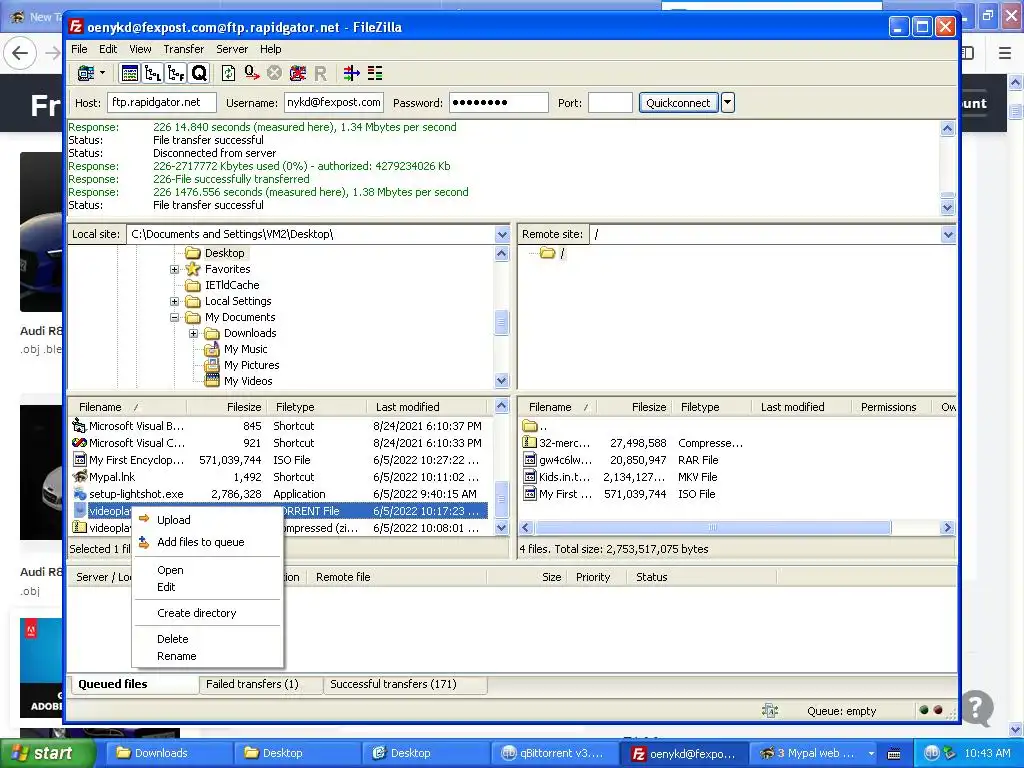Open the View menu
This screenshot has height=768, width=1024.
[140, 49]
